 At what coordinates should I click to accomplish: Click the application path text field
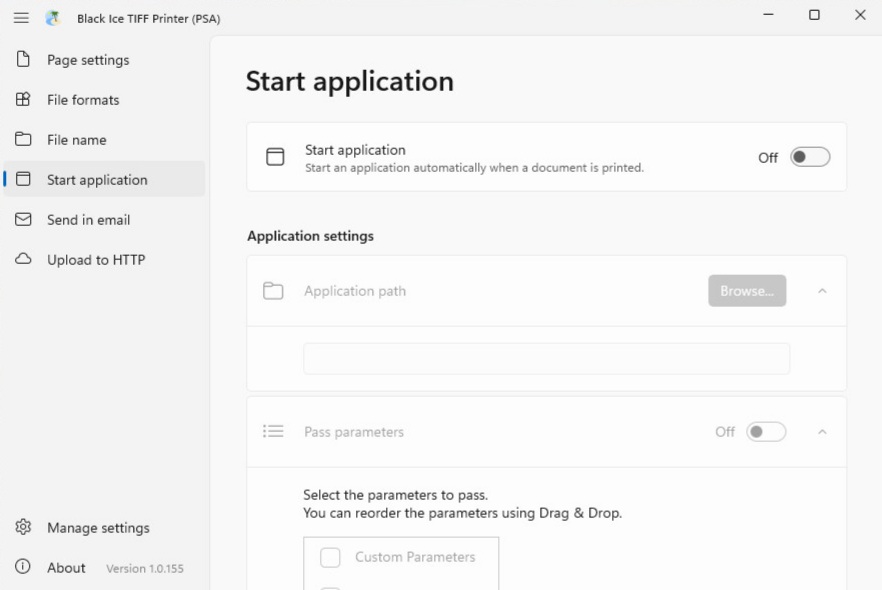[x=547, y=359]
